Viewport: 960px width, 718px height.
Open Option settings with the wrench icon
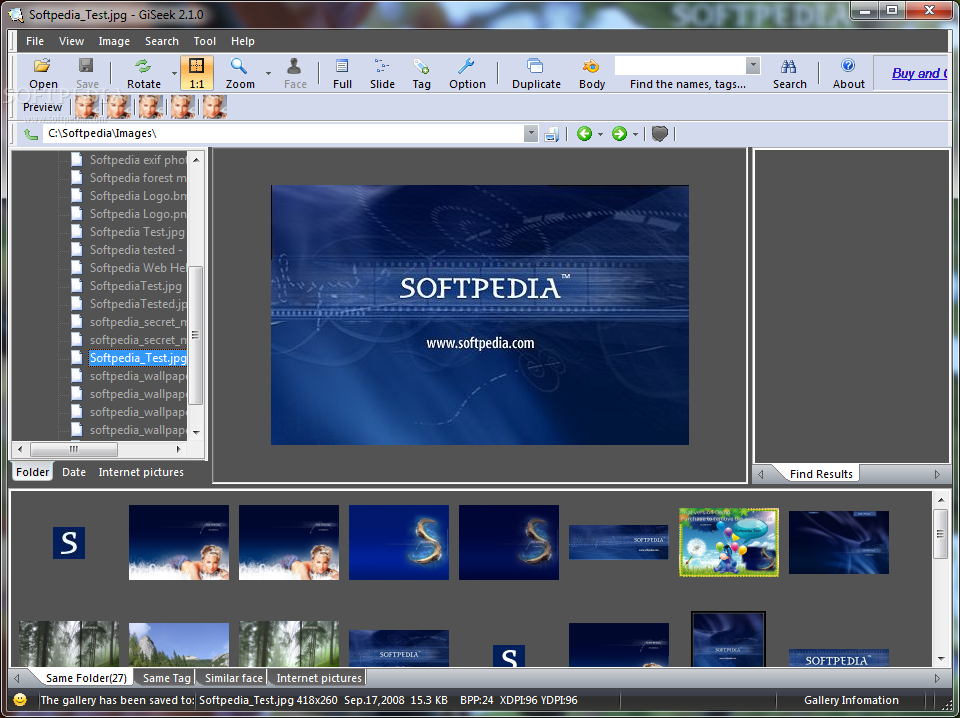(467, 73)
